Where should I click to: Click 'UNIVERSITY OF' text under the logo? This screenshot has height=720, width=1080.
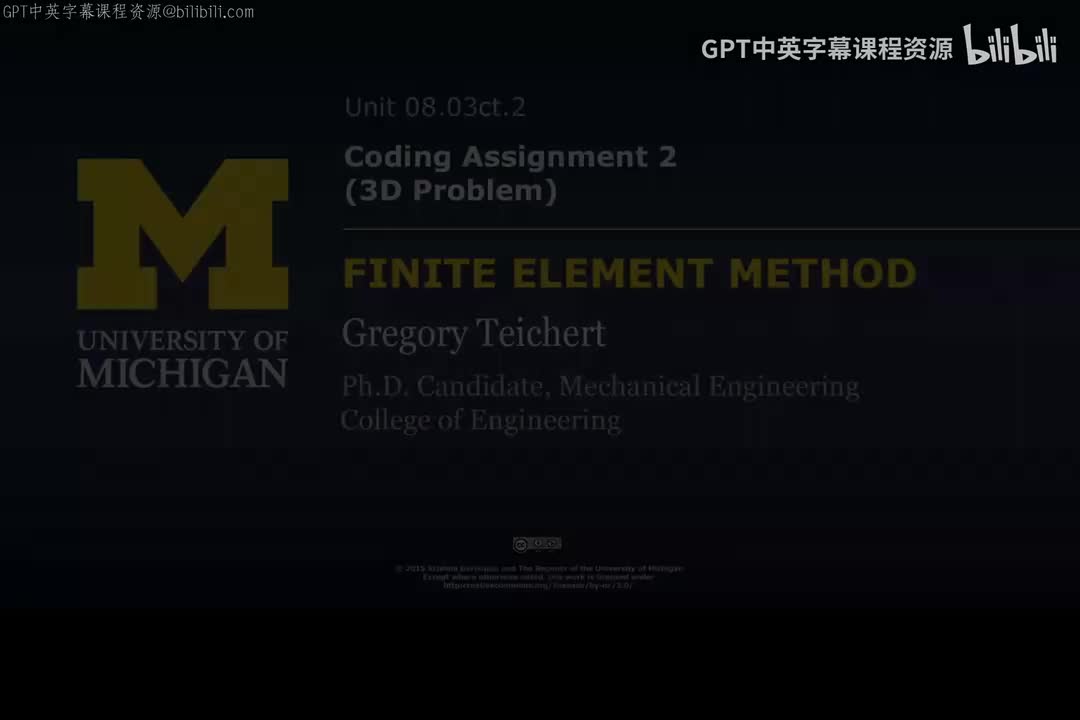tap(183, 340)
